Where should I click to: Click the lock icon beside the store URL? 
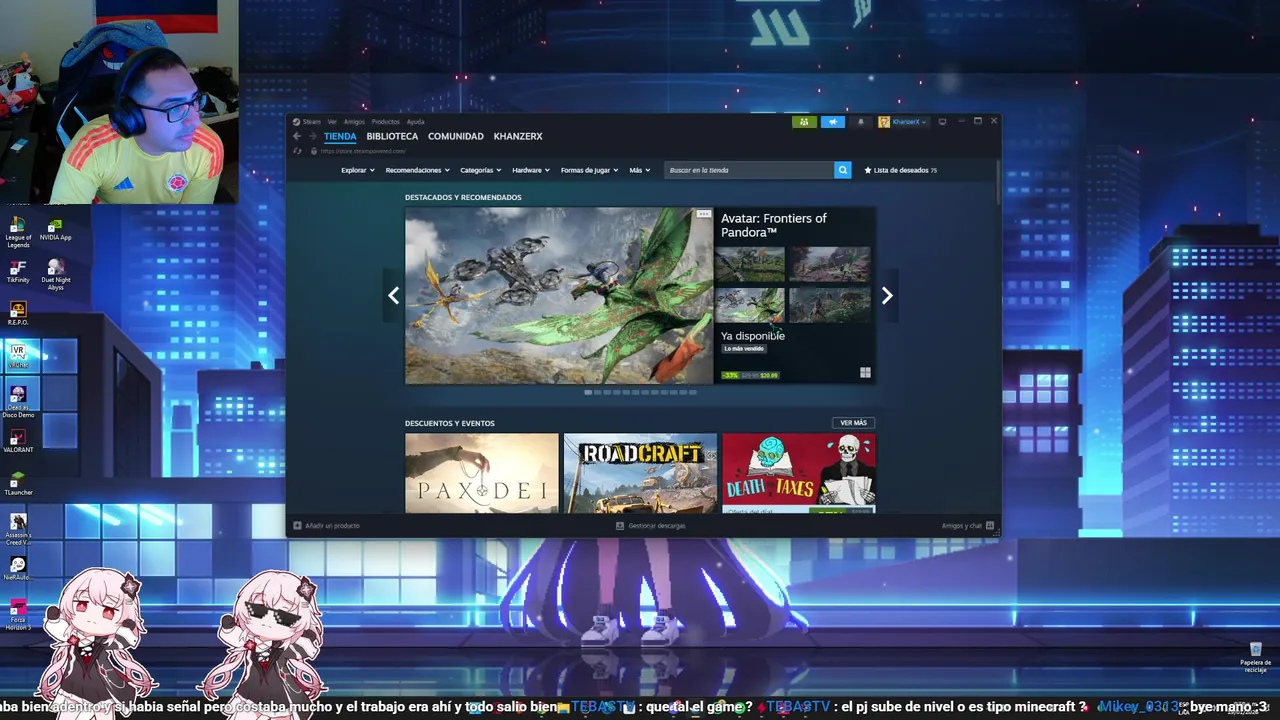(x=314, y=151)
